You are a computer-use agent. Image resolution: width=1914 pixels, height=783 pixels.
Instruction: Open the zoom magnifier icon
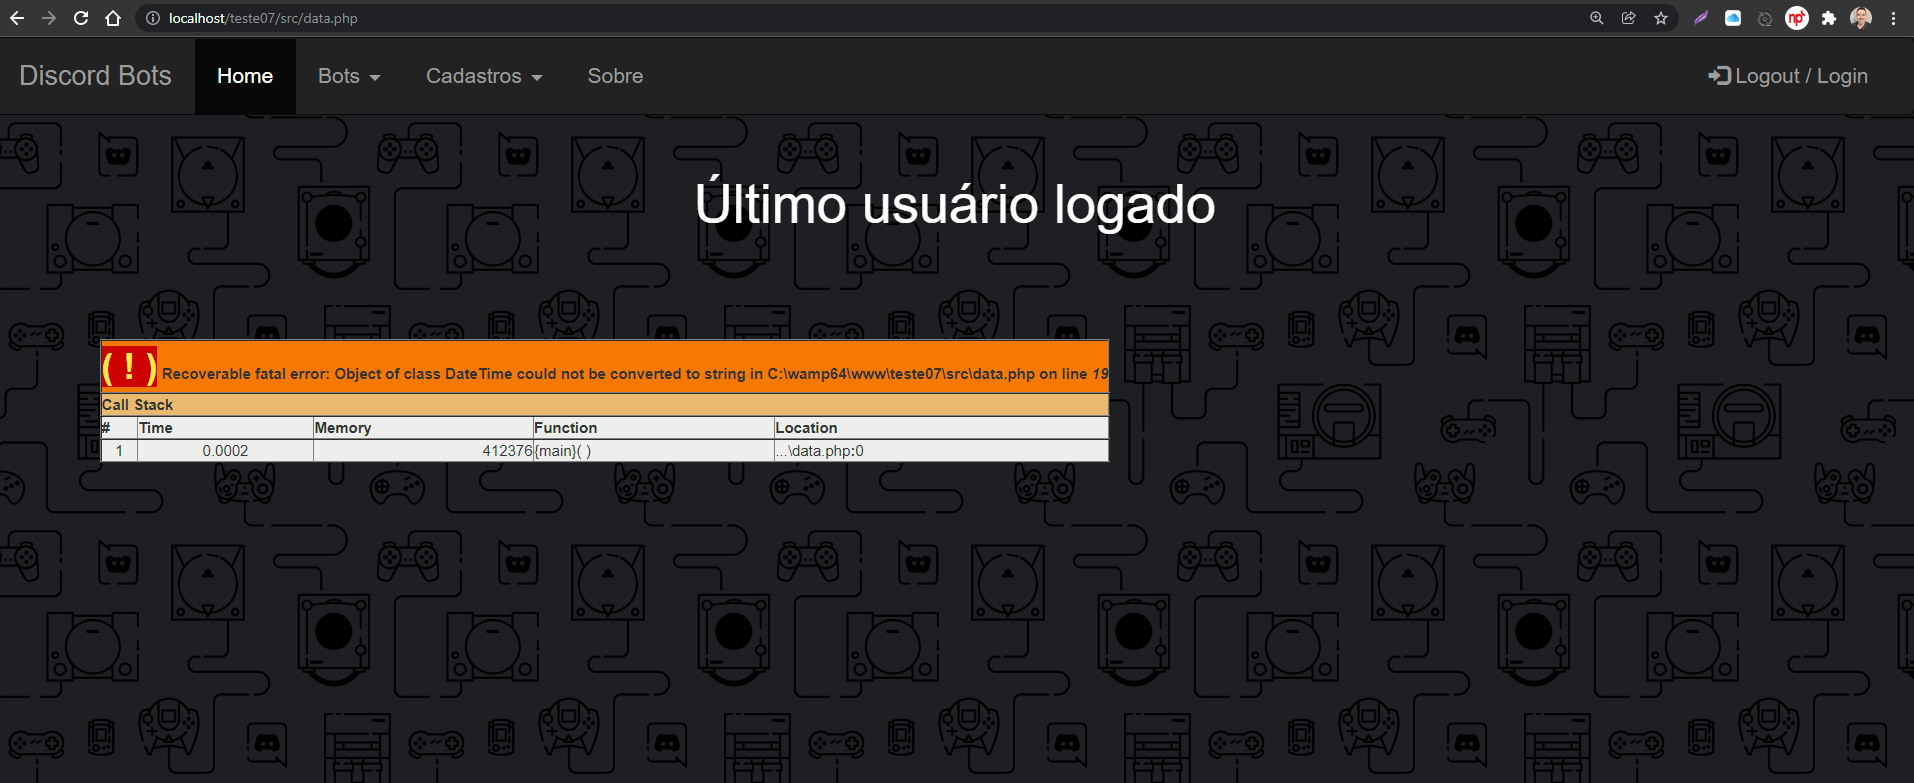pos(1597,18)
